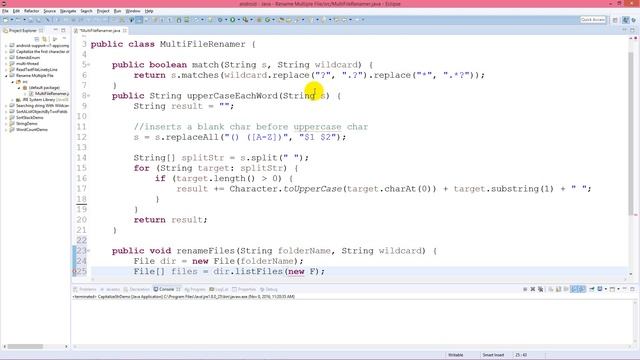
Task: Switch to the Properties tab
Action: (x=244, y=289)
